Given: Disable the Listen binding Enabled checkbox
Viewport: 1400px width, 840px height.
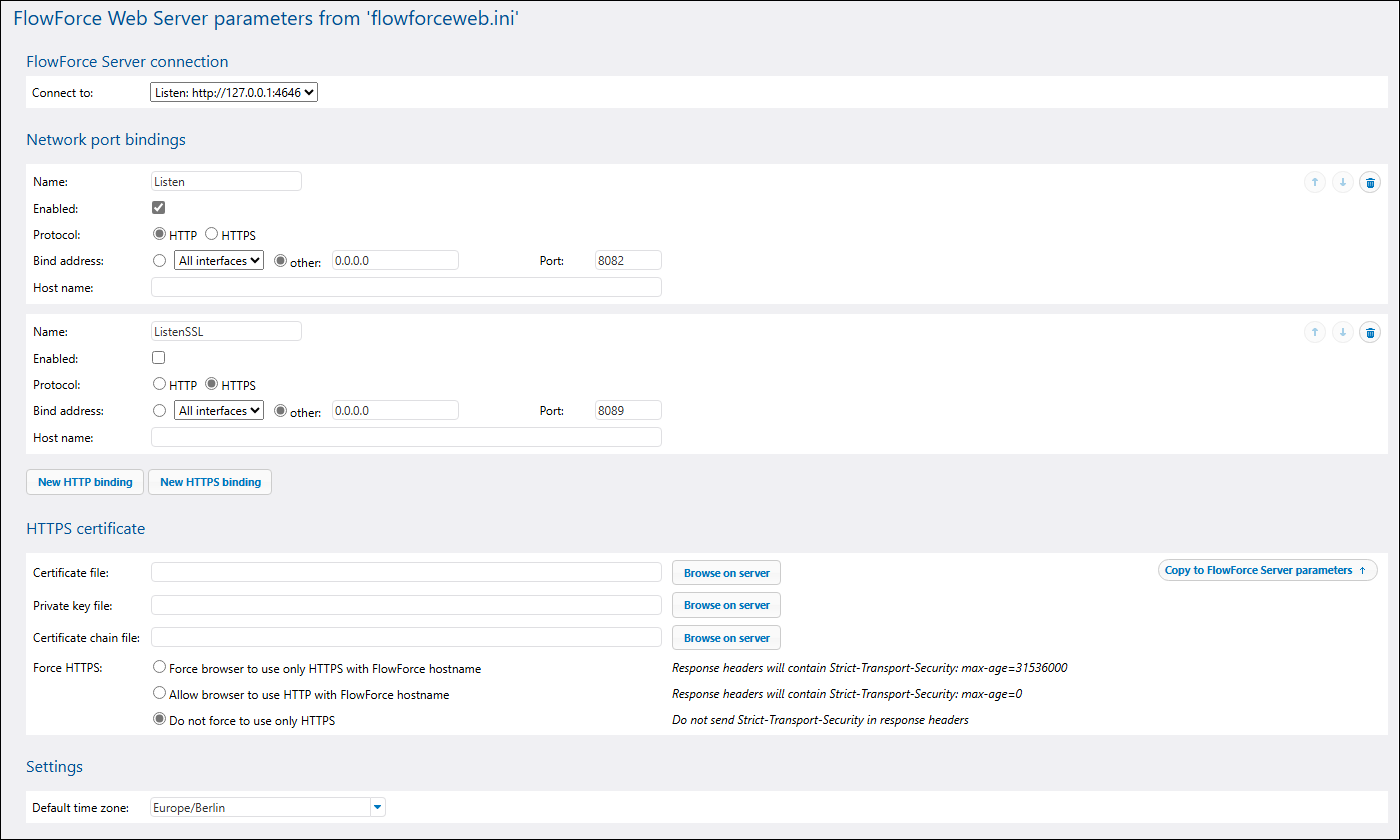Looking at the screenshot, I should point(158,208).
